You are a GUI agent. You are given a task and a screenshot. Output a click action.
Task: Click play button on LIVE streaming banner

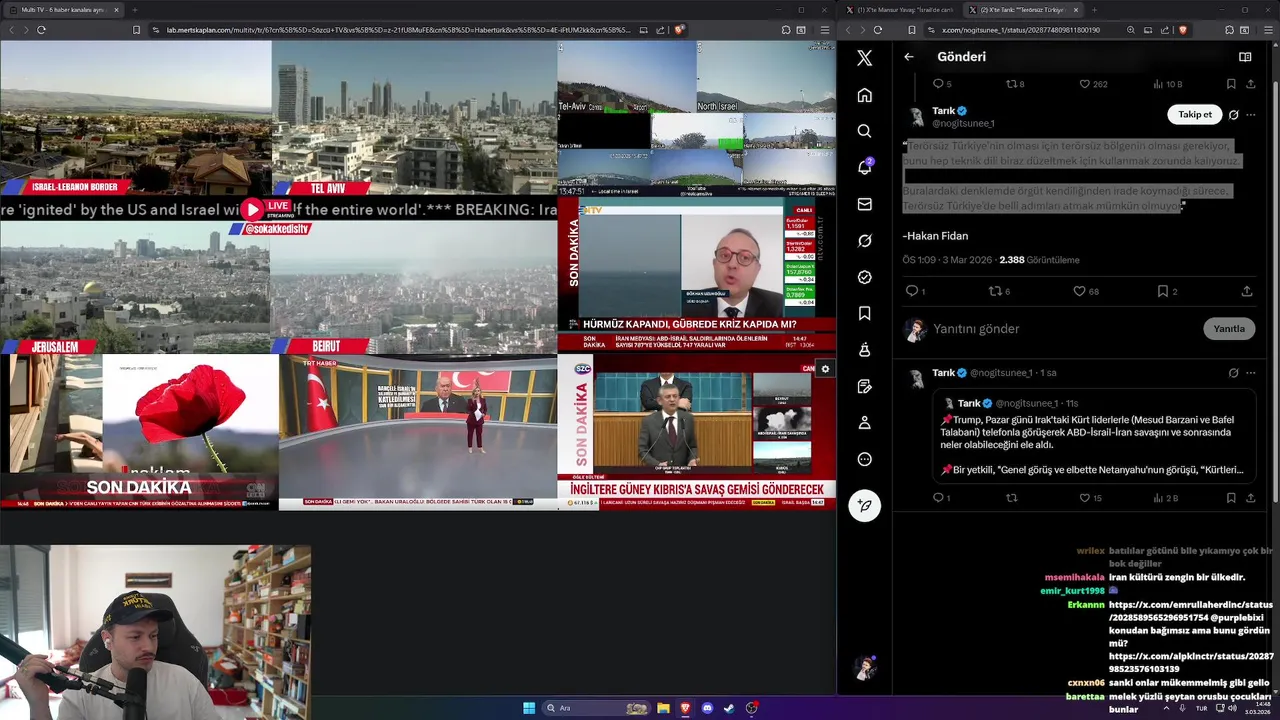click(252, 209)
